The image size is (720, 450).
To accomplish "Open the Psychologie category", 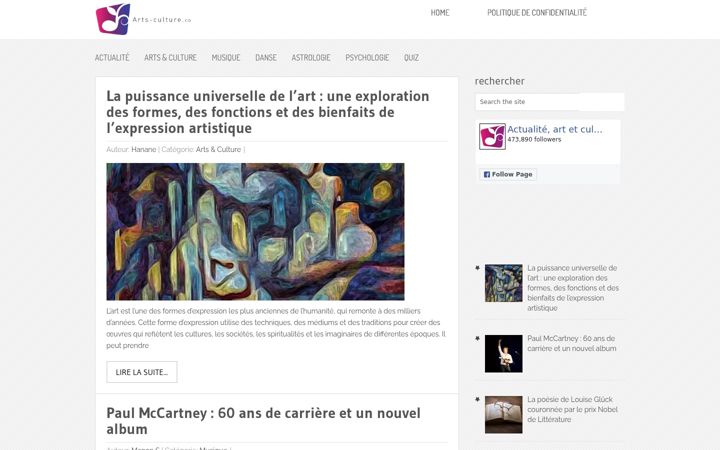I will pos(367,57).
